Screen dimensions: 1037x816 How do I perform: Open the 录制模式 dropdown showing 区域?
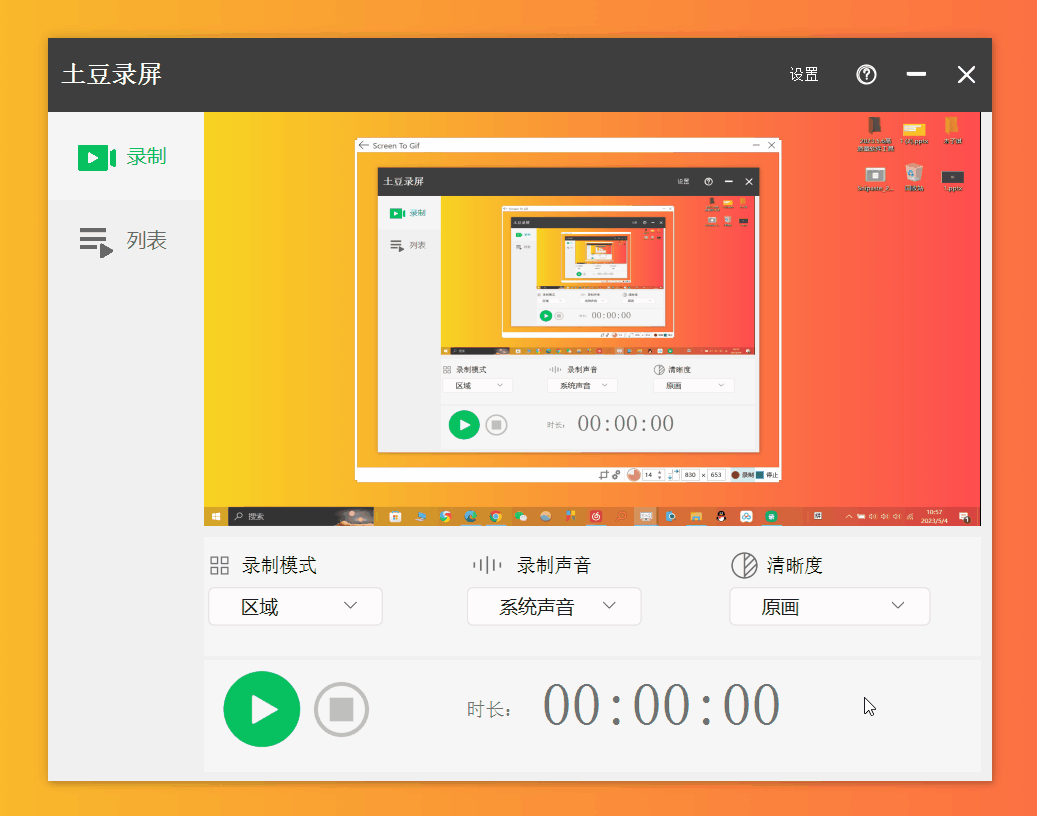(x=296, y=606)
